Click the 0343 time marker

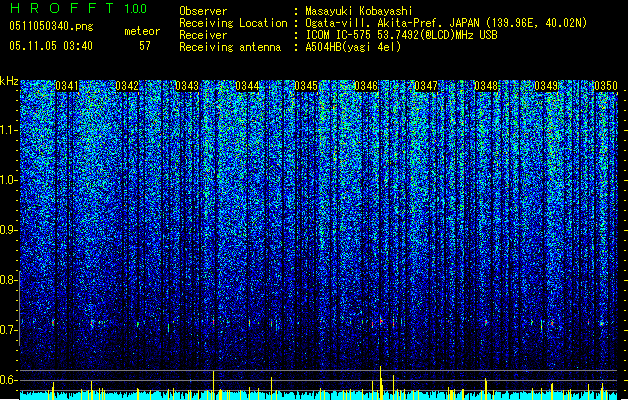click(187, 86)
